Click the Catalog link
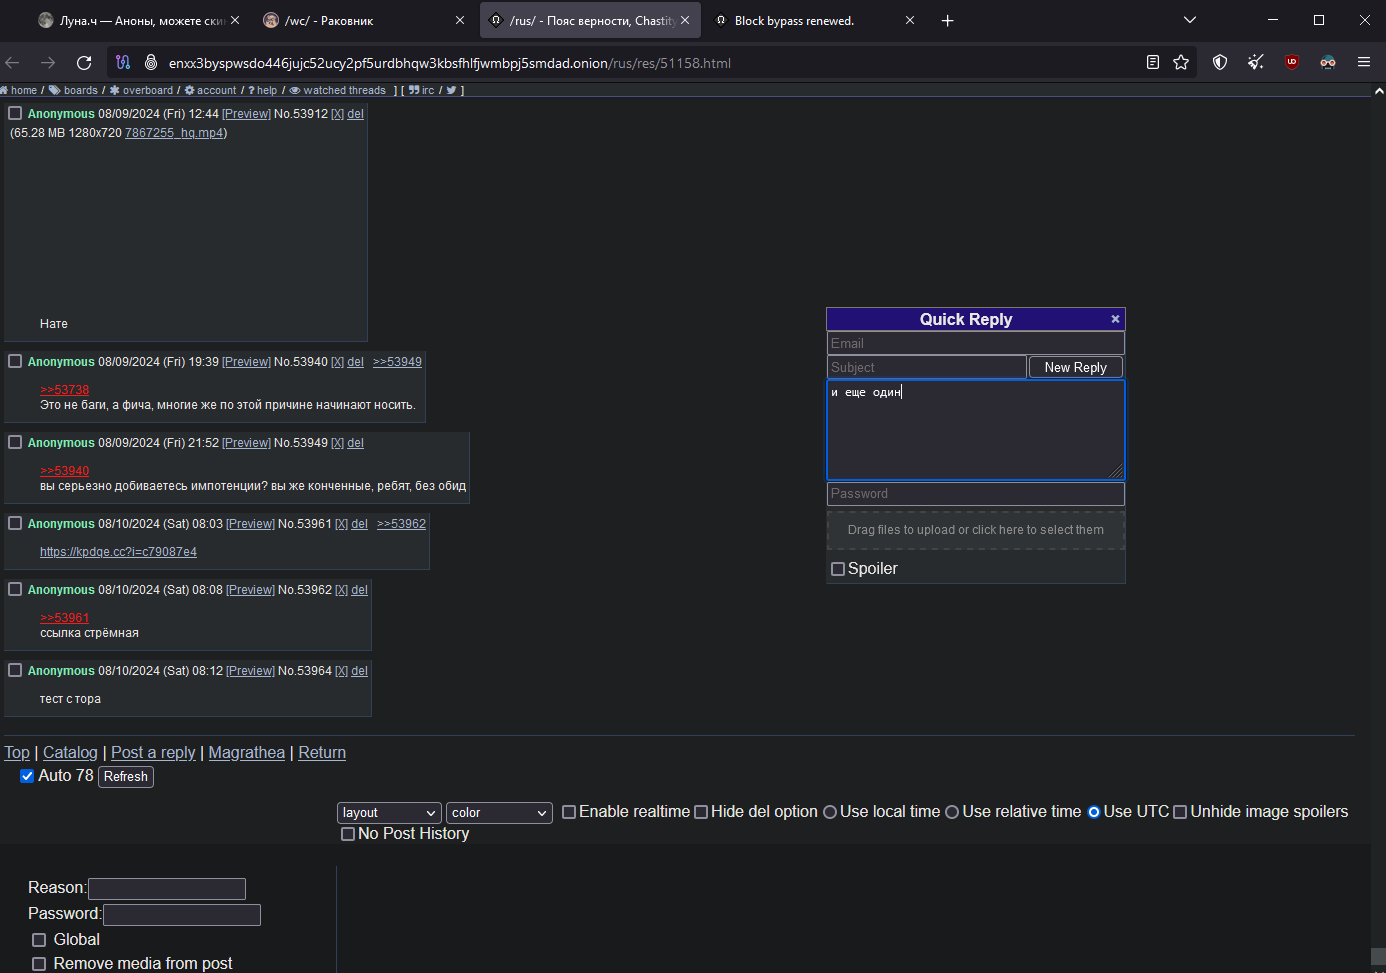Viewport: 1386px width, 973px height. [70, 753]
